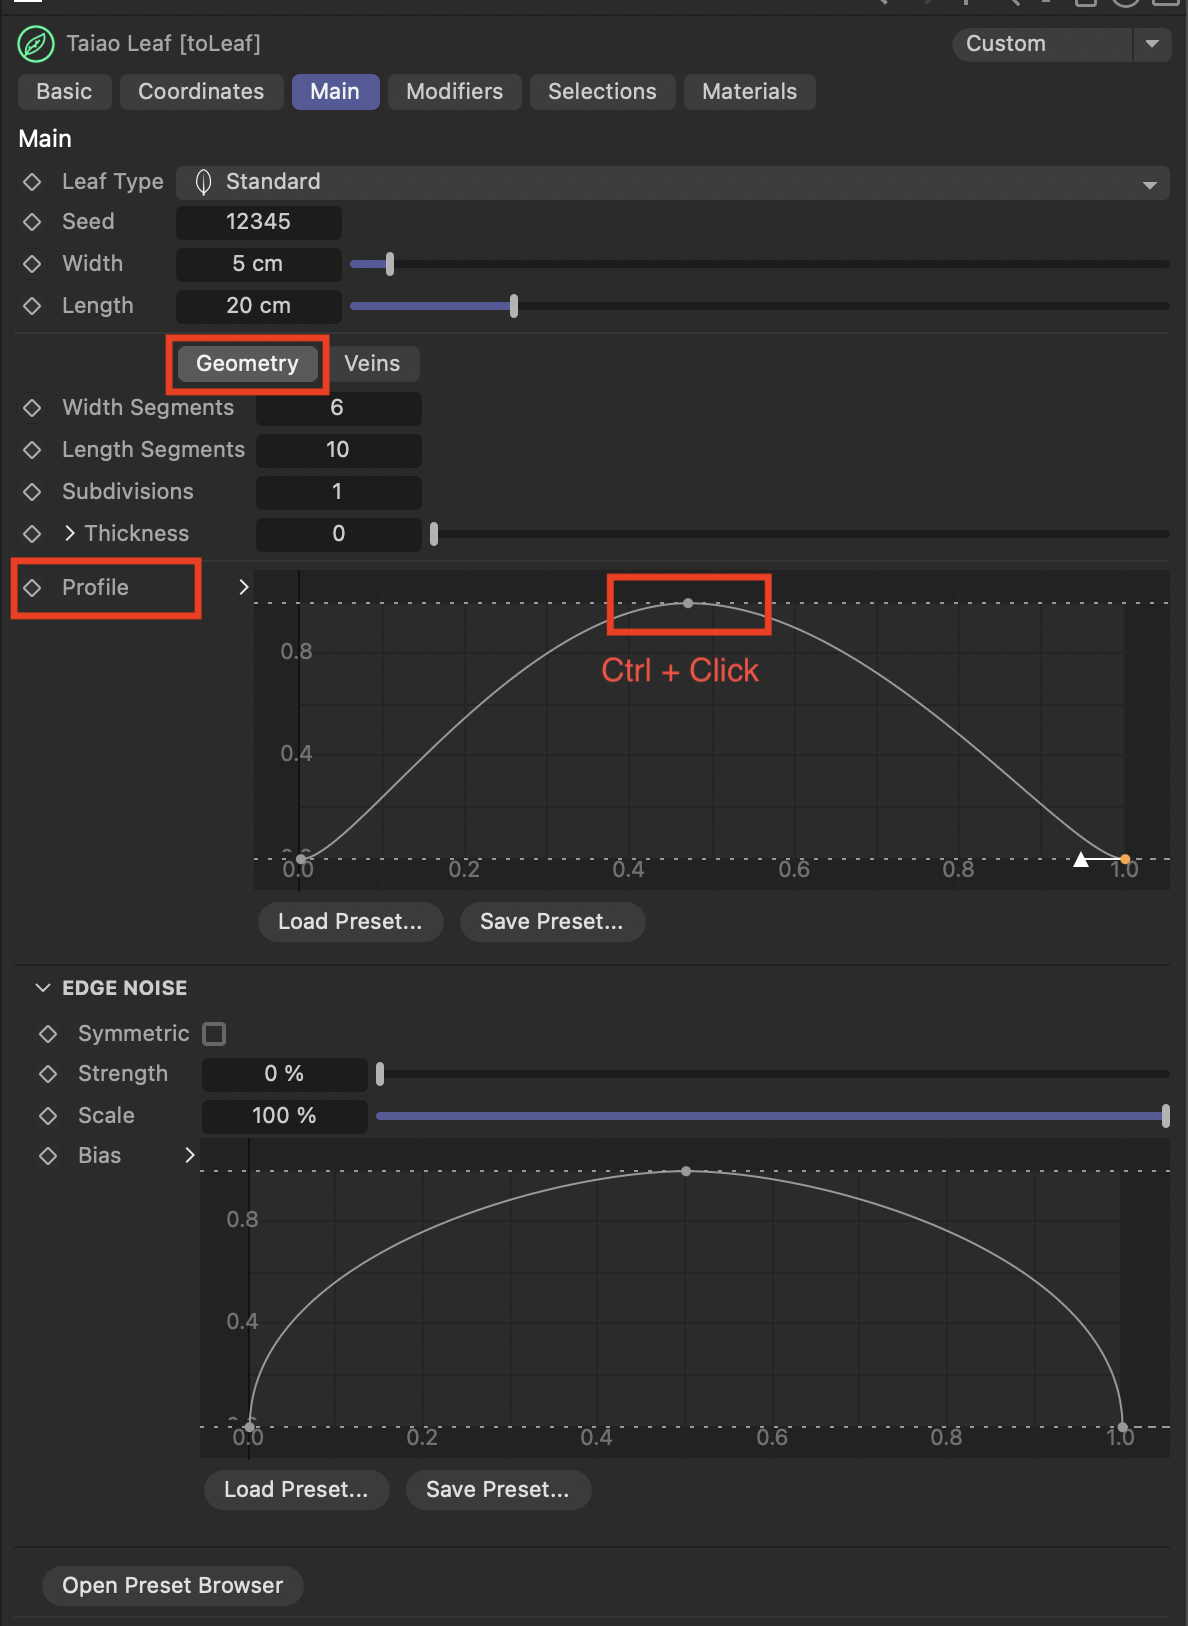Screen dimensions: 1188x1626
Task: Toggle Profile keyframe diamond
Action: pos(32,588)
